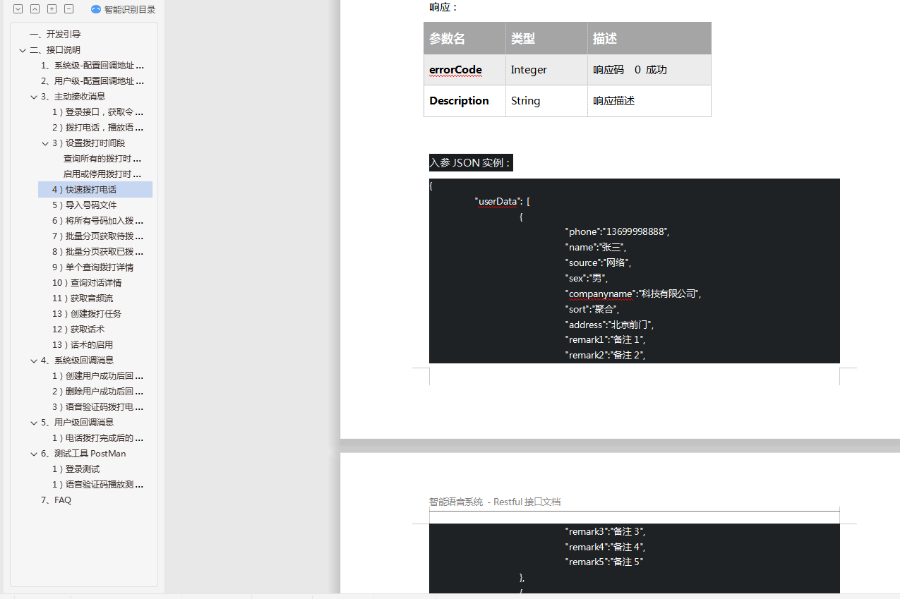
Task: Collapse the 3)设置拨打时间段 chevron
Action: click(45, 143)
